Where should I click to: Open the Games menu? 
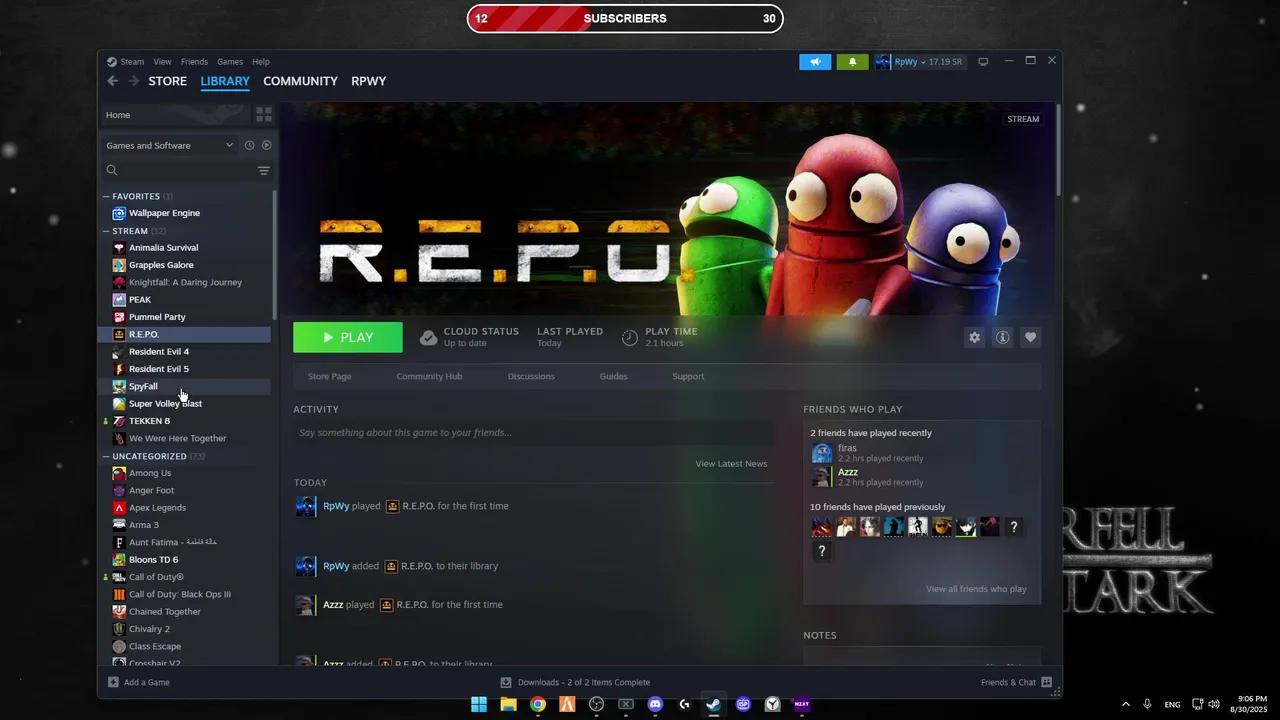[x=230, y=62]
